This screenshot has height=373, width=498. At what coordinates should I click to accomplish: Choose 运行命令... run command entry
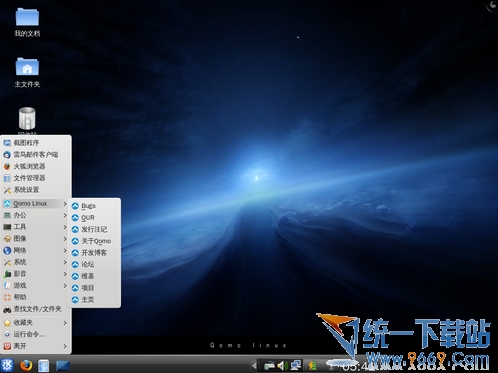36,334
